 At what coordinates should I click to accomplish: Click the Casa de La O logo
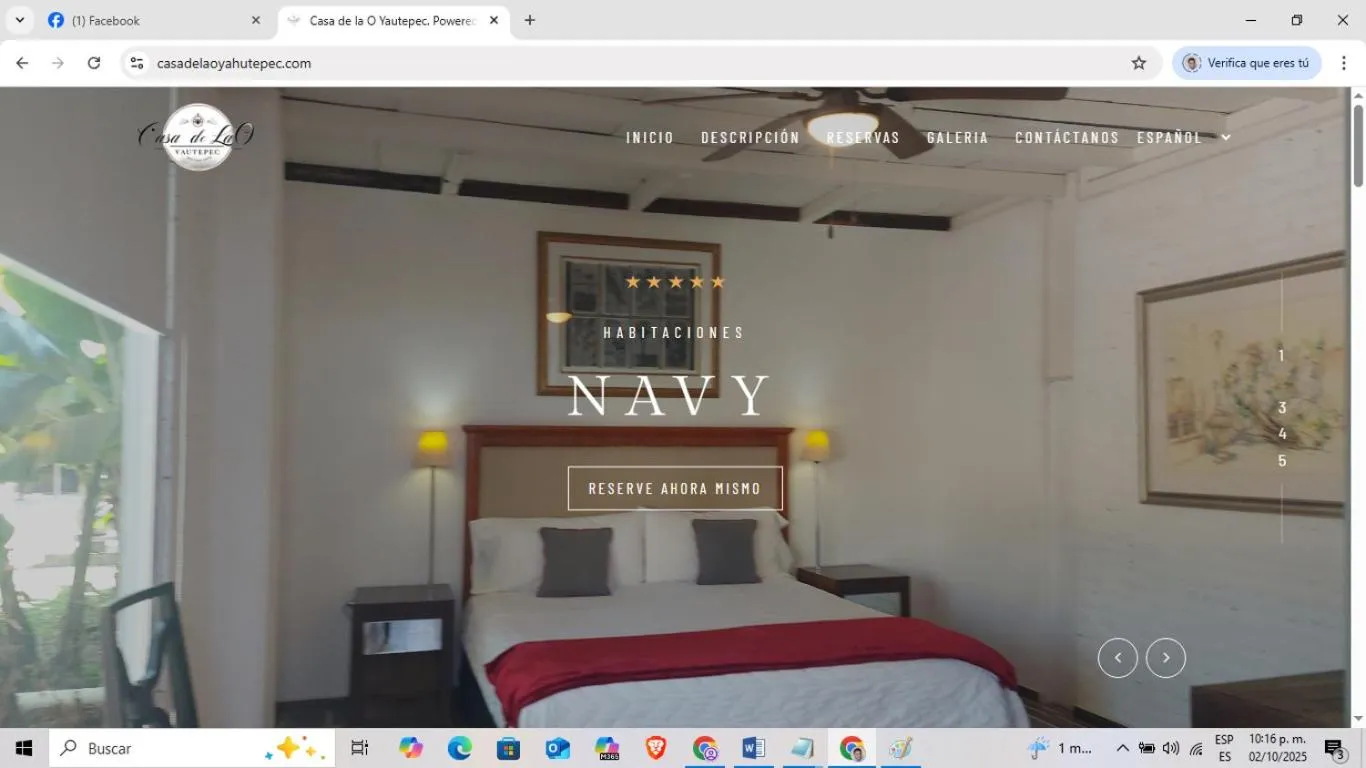197,137
